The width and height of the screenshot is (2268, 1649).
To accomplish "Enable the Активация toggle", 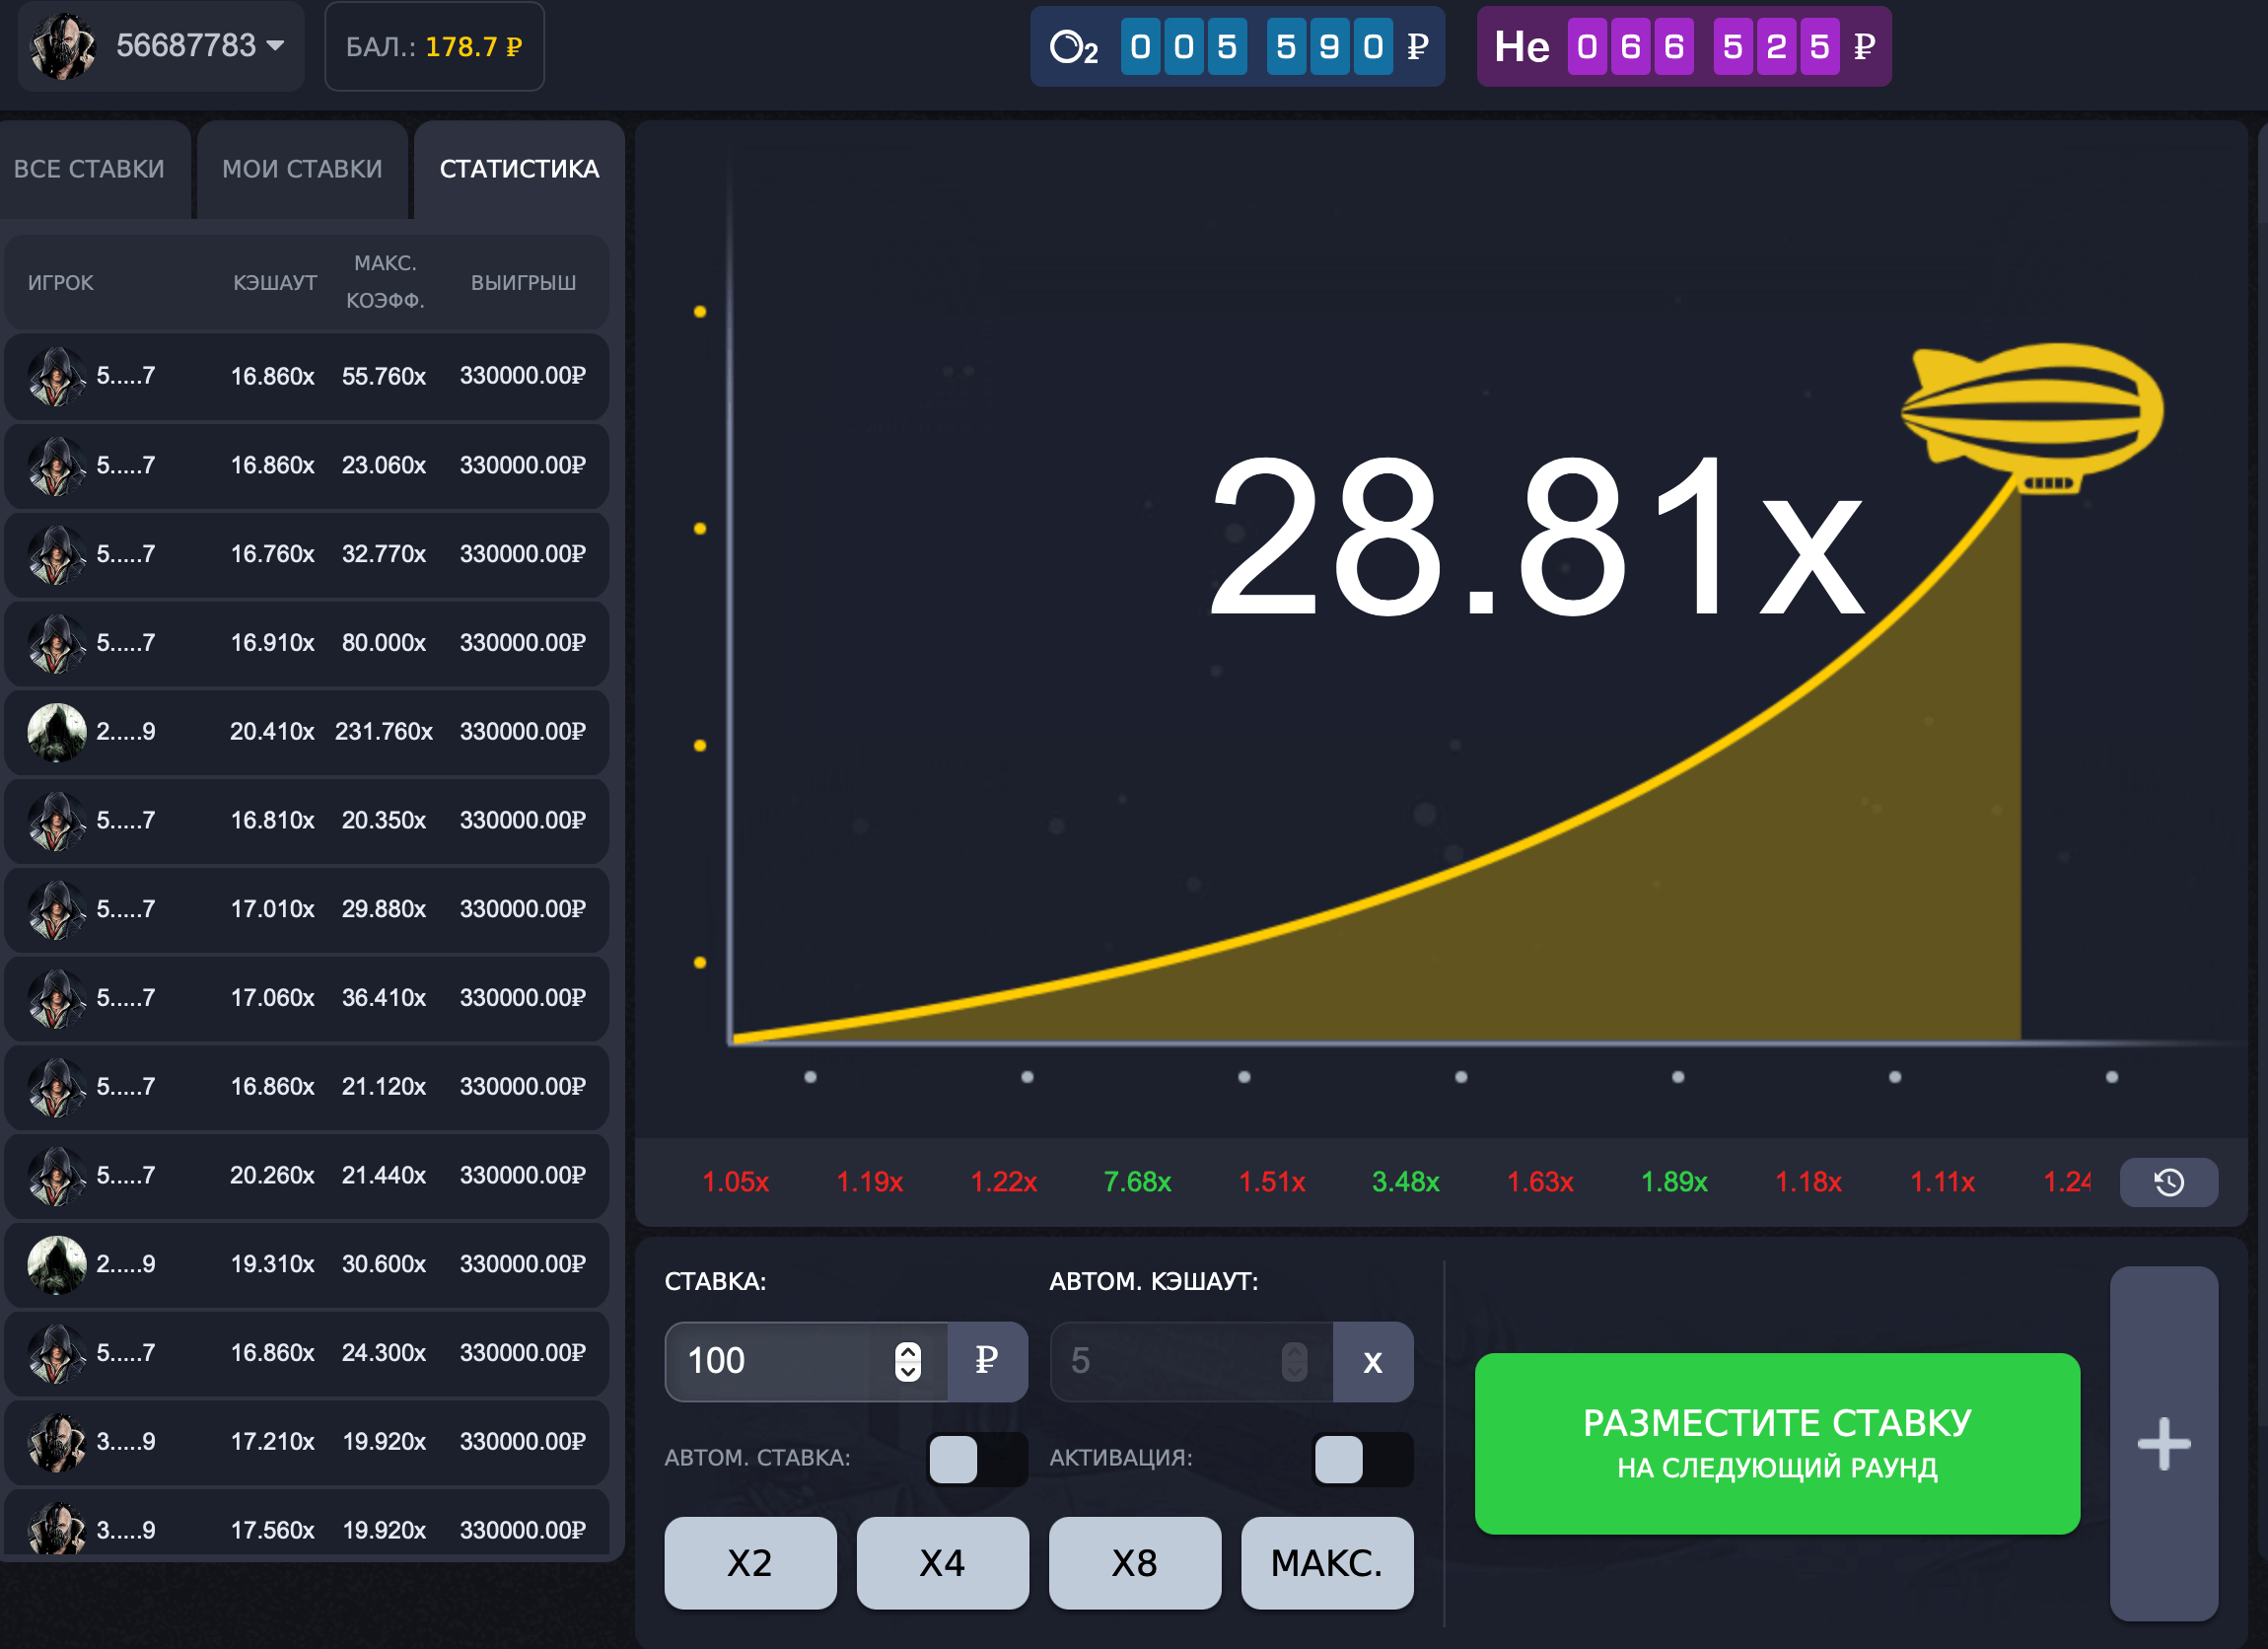I will click(x=1361, y=1459).
